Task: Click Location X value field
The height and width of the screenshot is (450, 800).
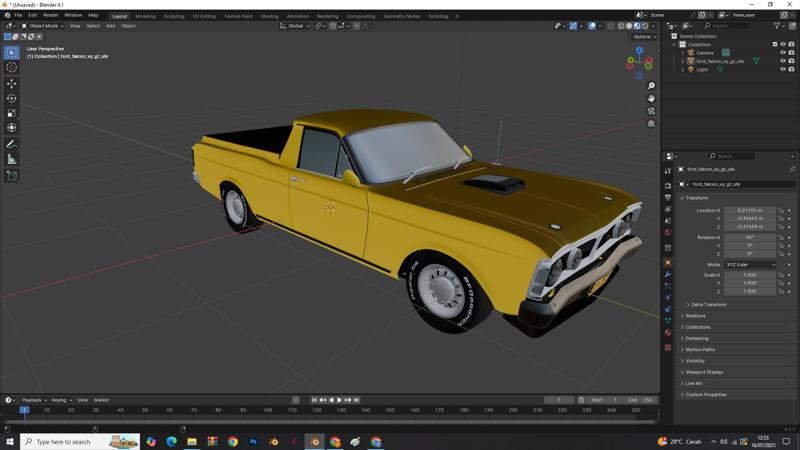Action: point(750,210)
